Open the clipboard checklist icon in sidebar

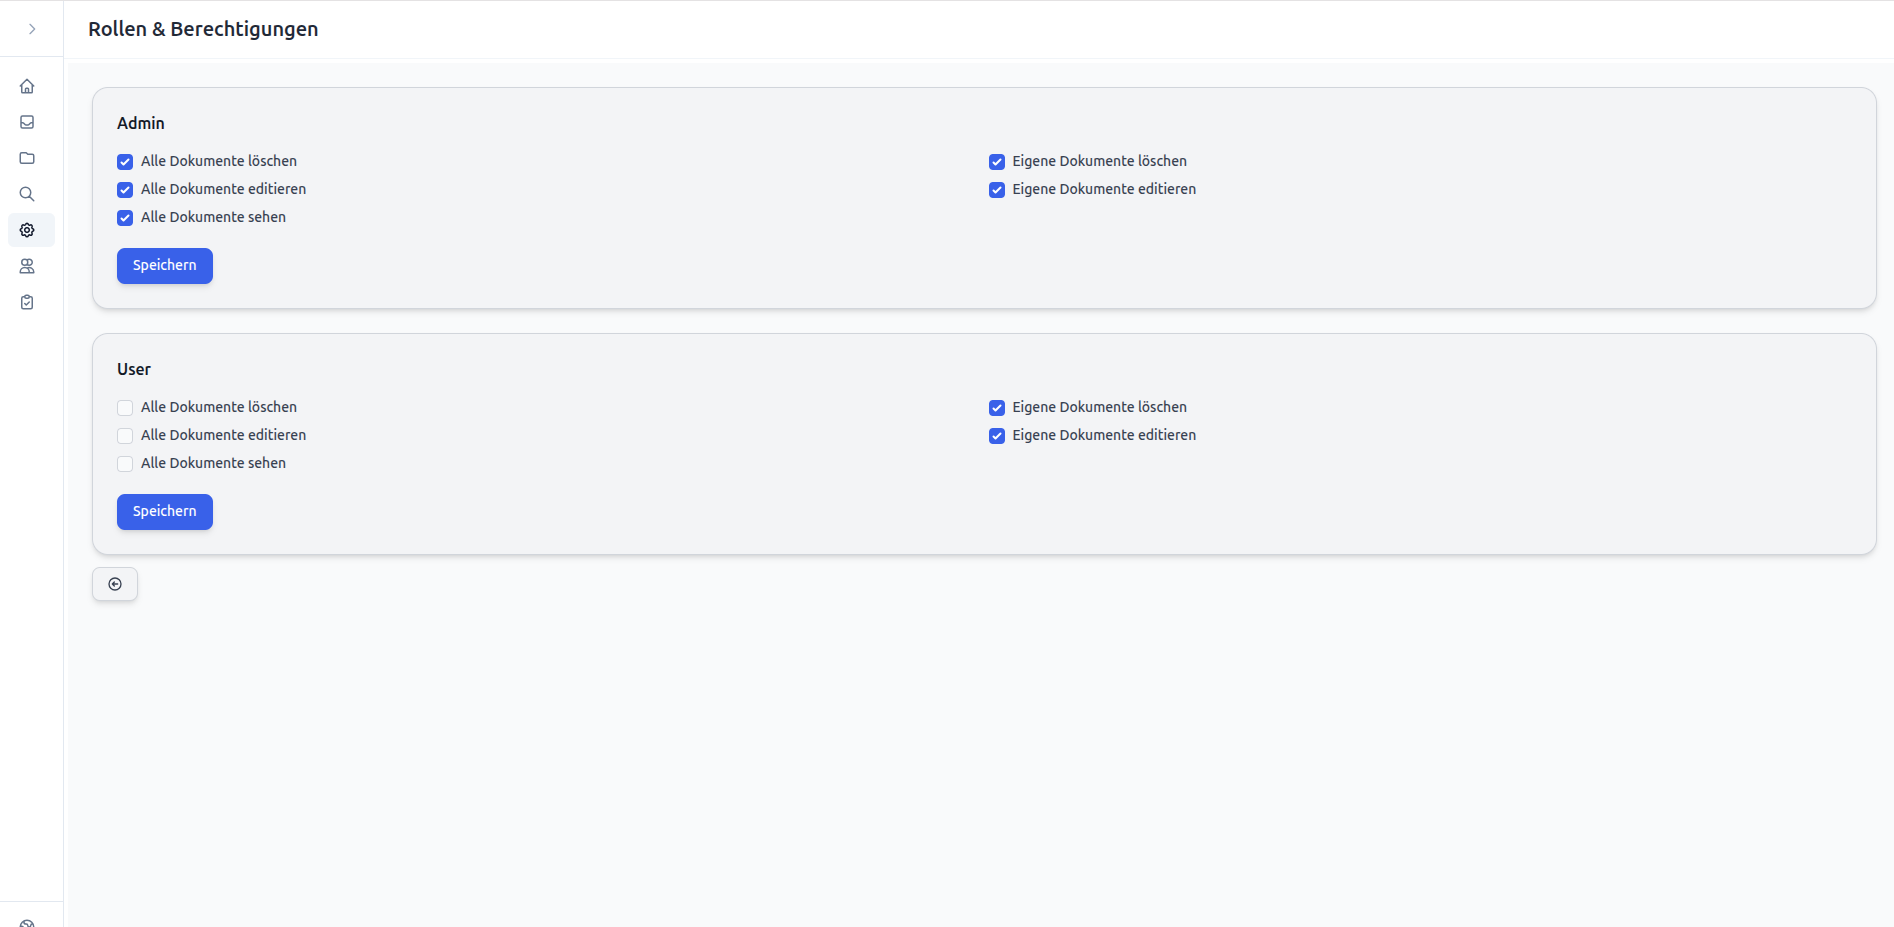tap(27, 302)
